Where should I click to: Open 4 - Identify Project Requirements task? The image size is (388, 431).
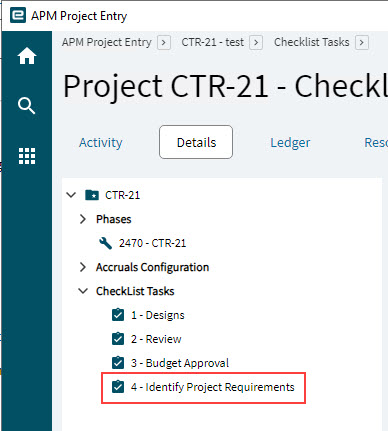[213, 387]
